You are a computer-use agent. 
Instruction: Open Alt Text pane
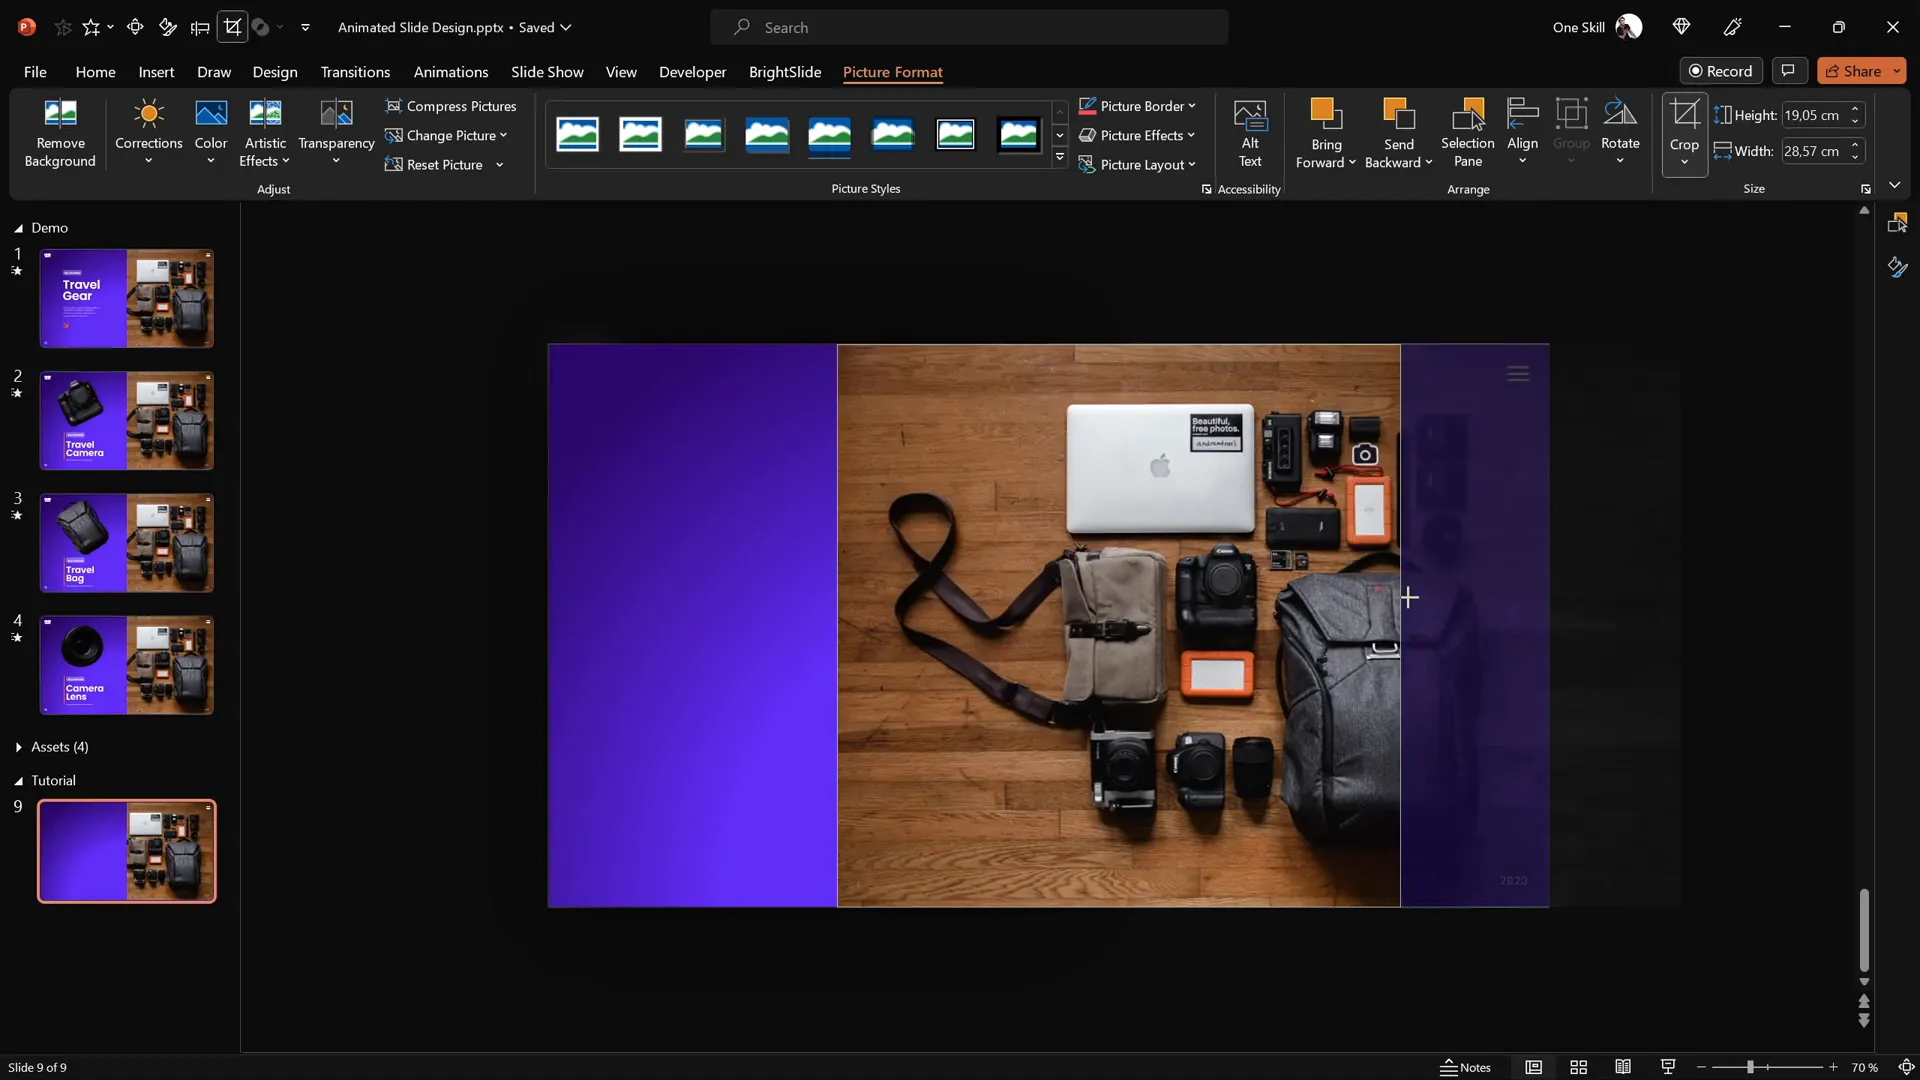[x=1250, y=133]
